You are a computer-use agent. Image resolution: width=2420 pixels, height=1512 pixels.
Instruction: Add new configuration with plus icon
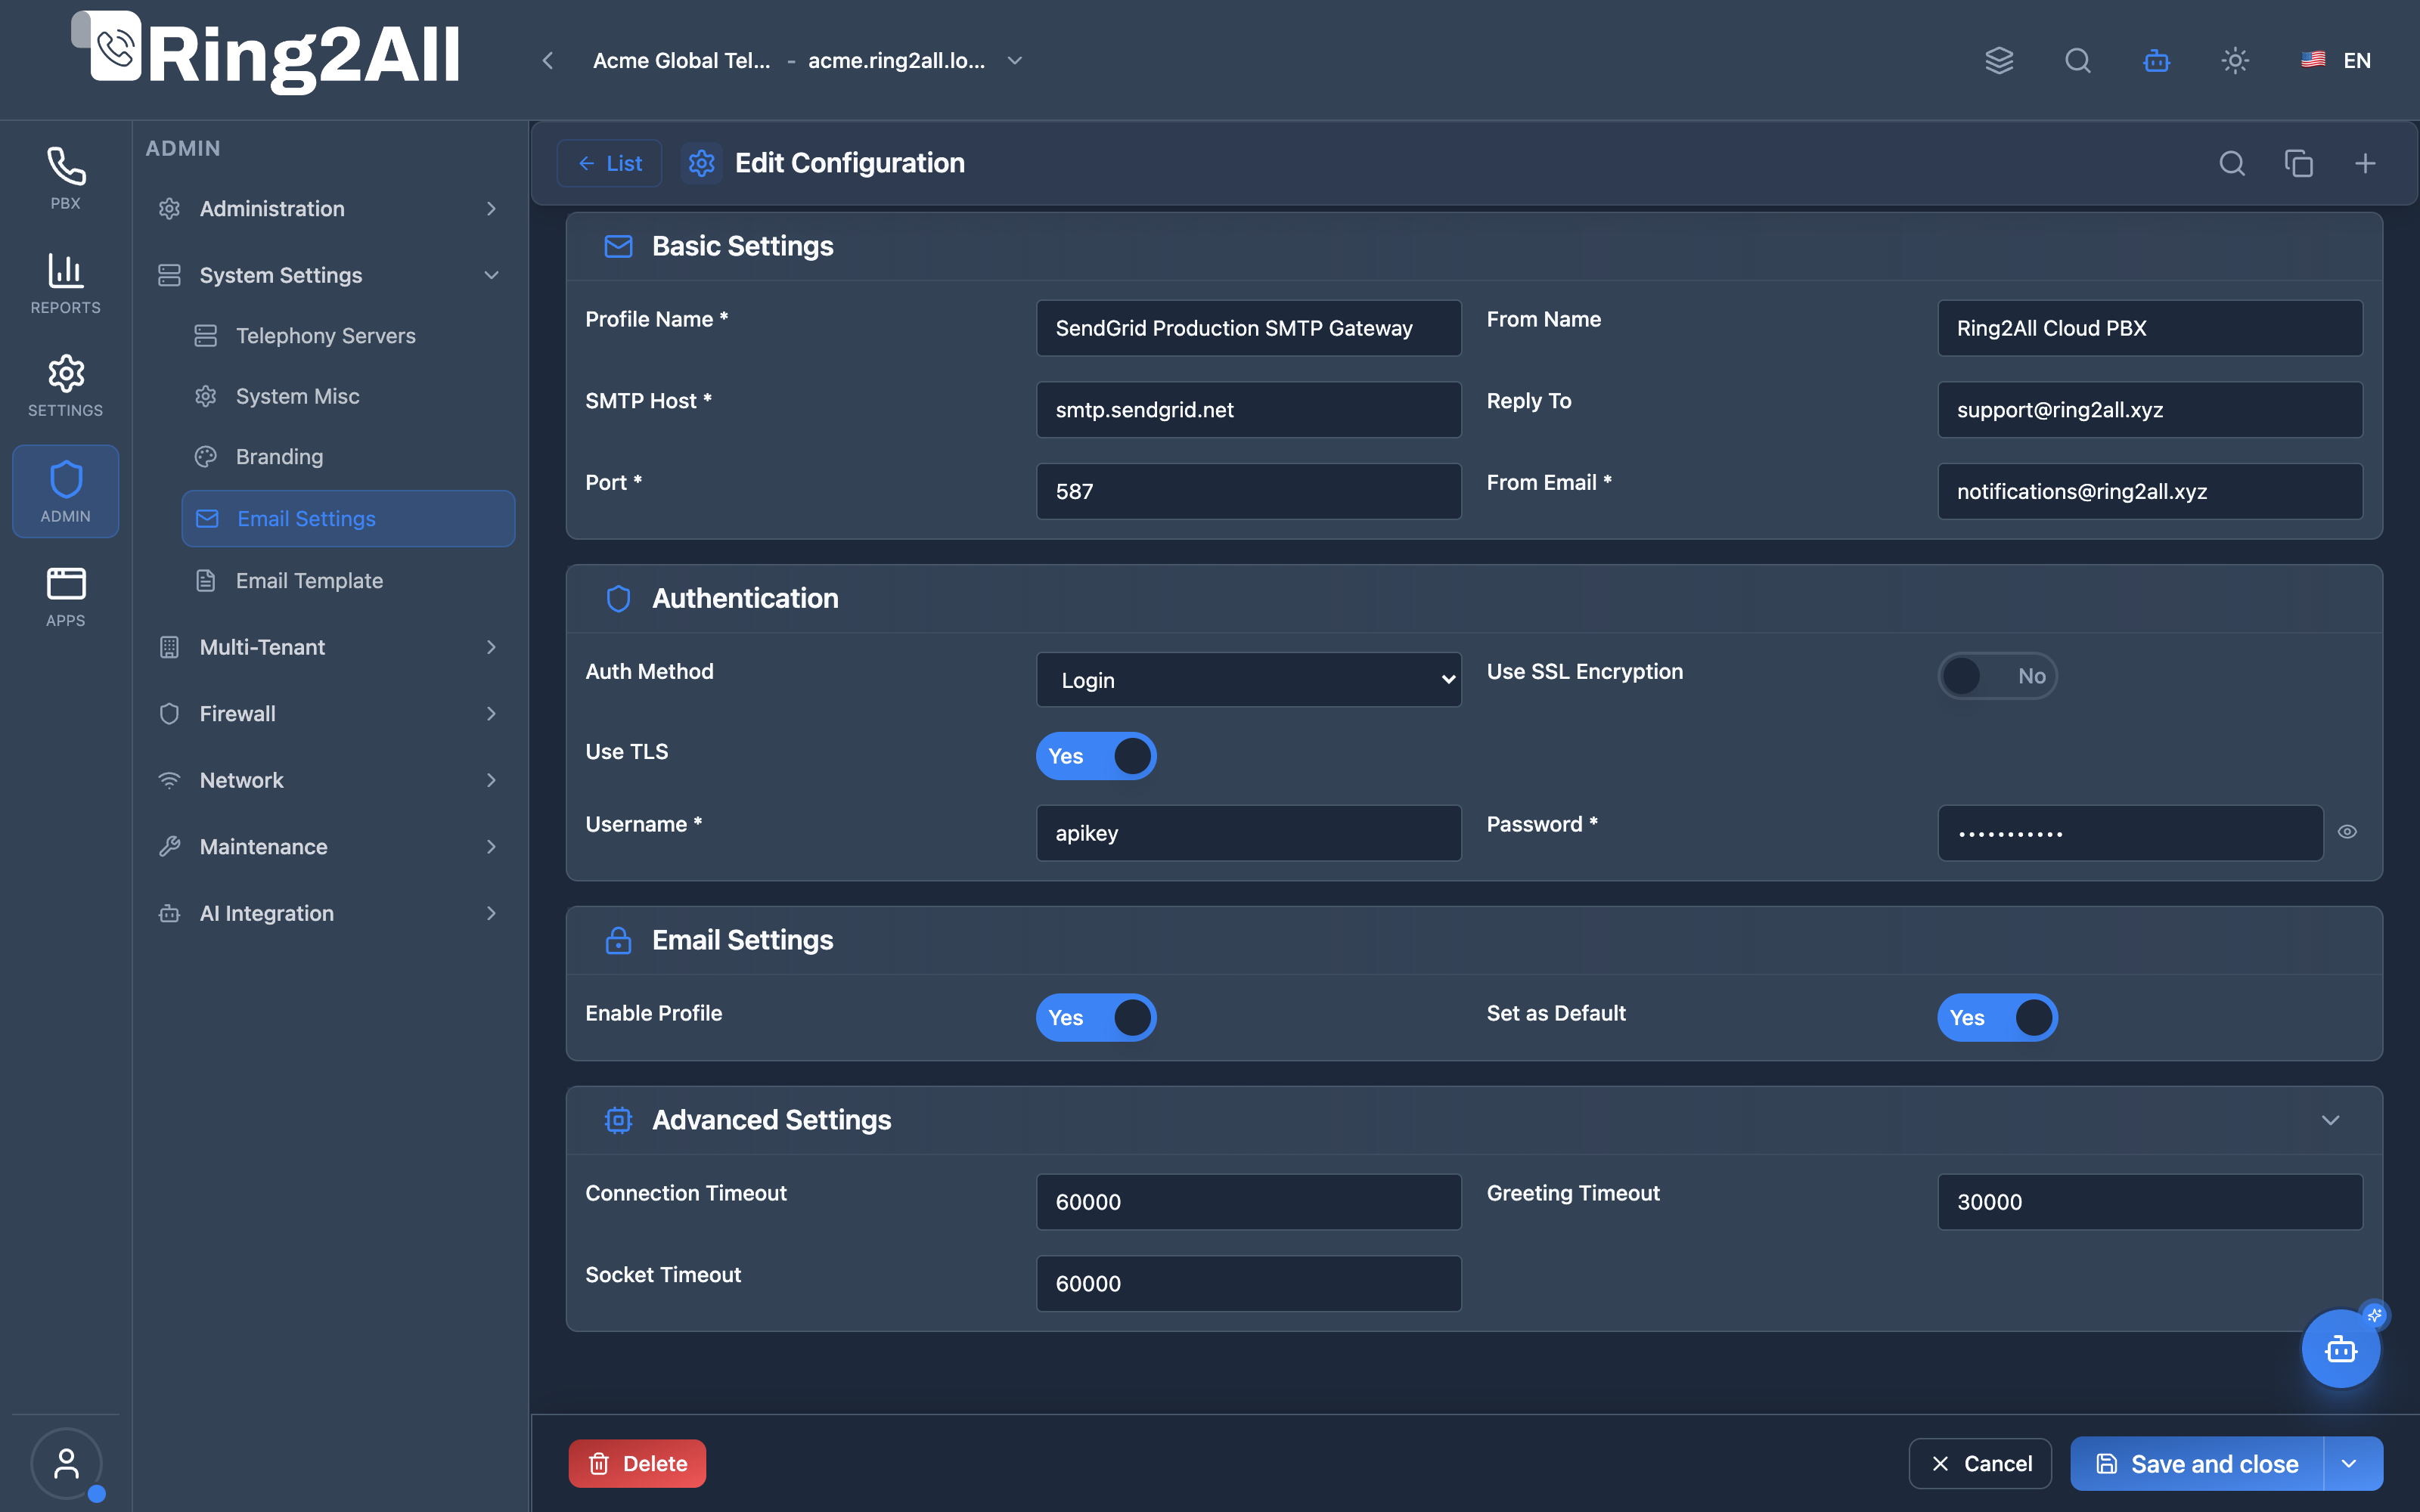(2365, 163)
